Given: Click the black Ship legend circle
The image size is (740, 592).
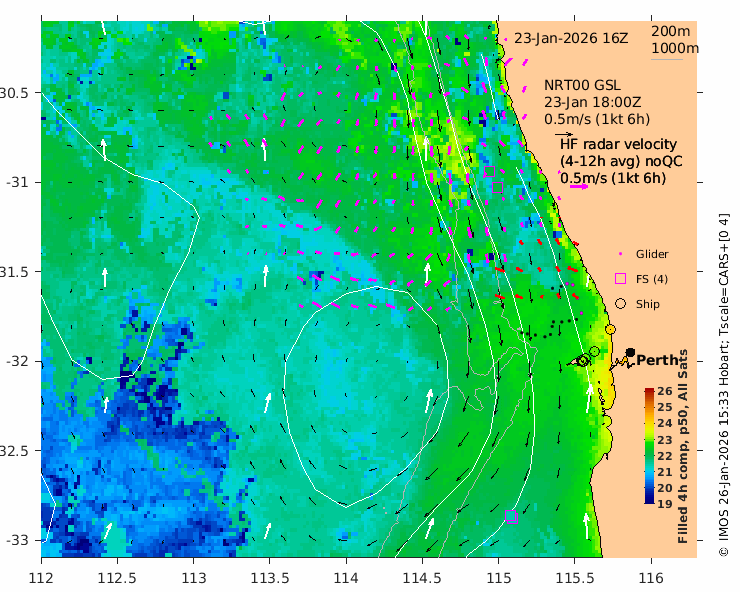Looking at the screenshot, I should [621, 304].
